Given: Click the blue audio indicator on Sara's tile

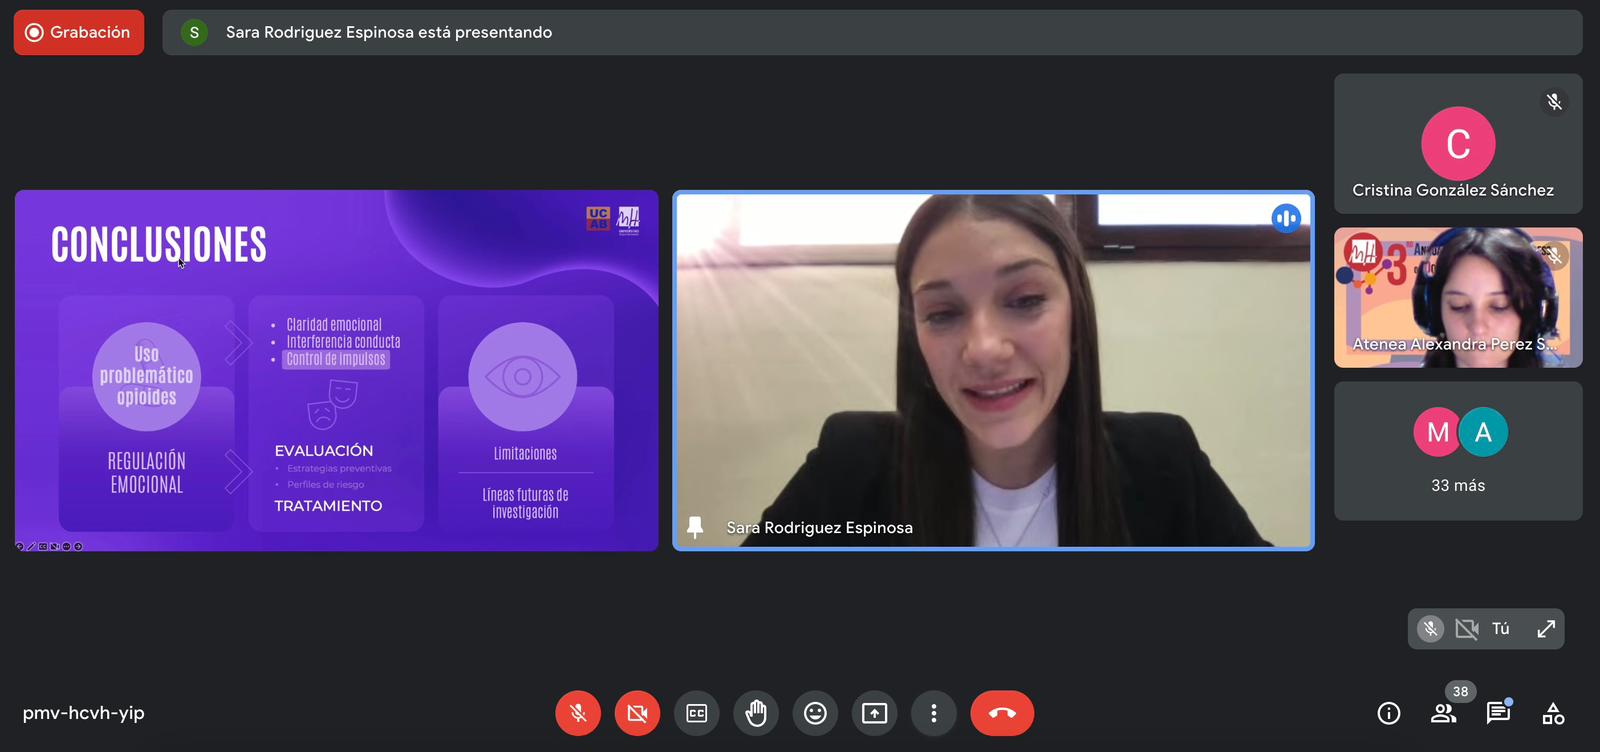Looking at the screenshot, I should coord(1286,218).
